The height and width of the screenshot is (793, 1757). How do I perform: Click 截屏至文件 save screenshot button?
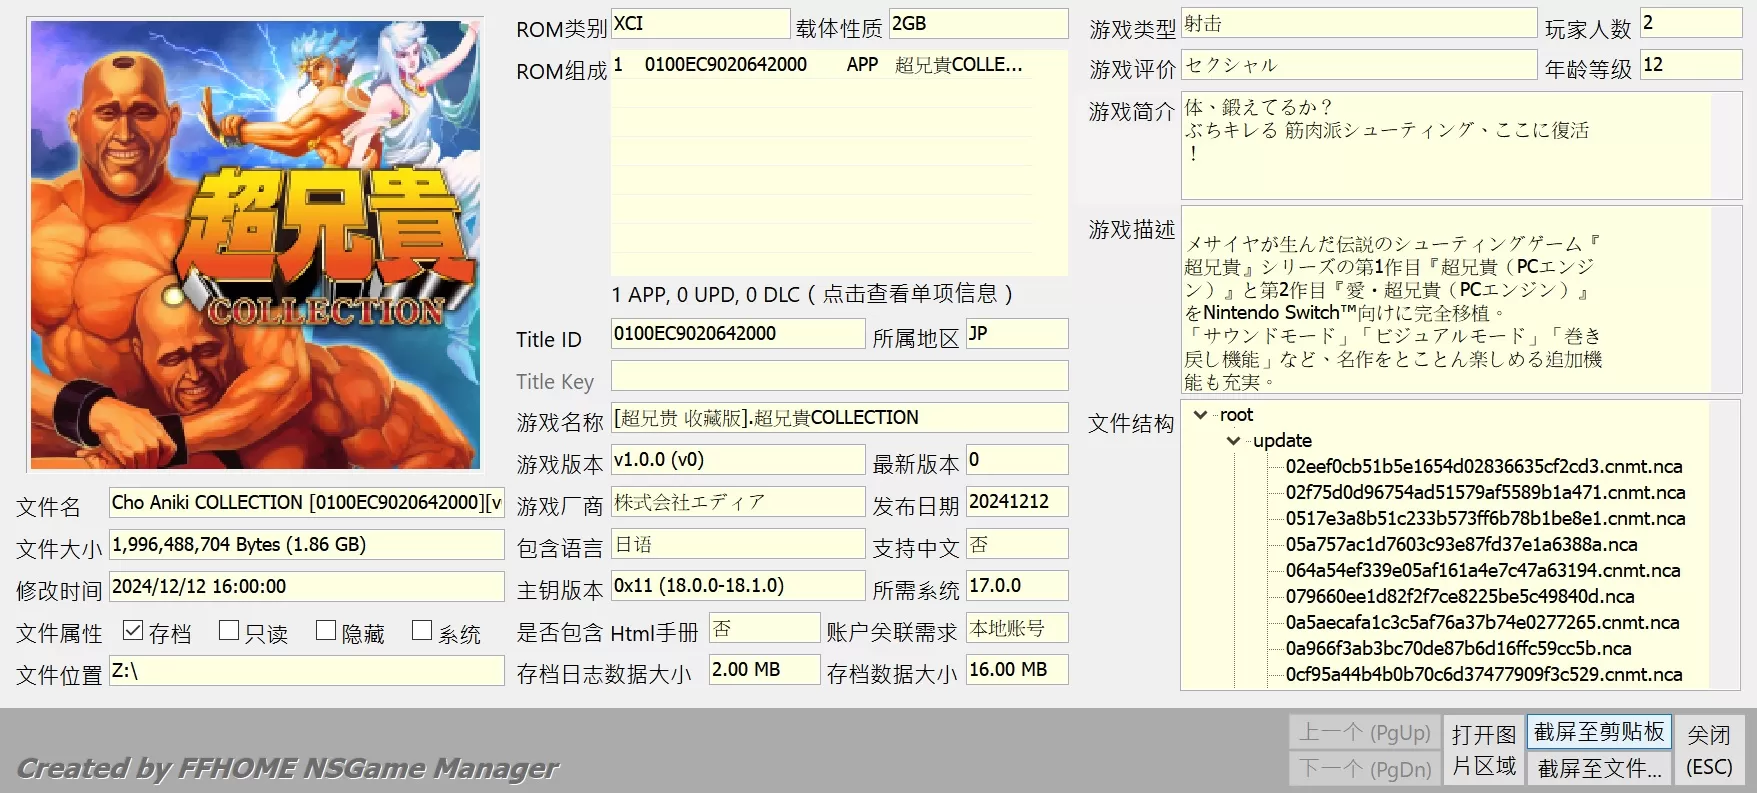pos(1598,768)
